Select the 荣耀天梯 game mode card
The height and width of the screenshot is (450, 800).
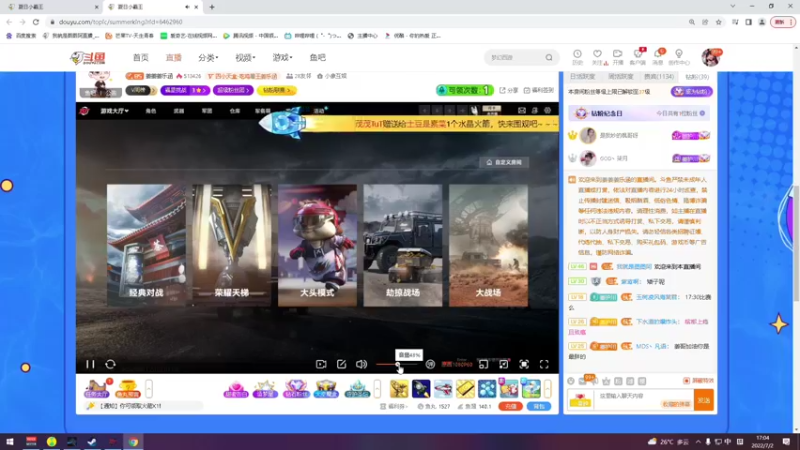pos(232,245)
